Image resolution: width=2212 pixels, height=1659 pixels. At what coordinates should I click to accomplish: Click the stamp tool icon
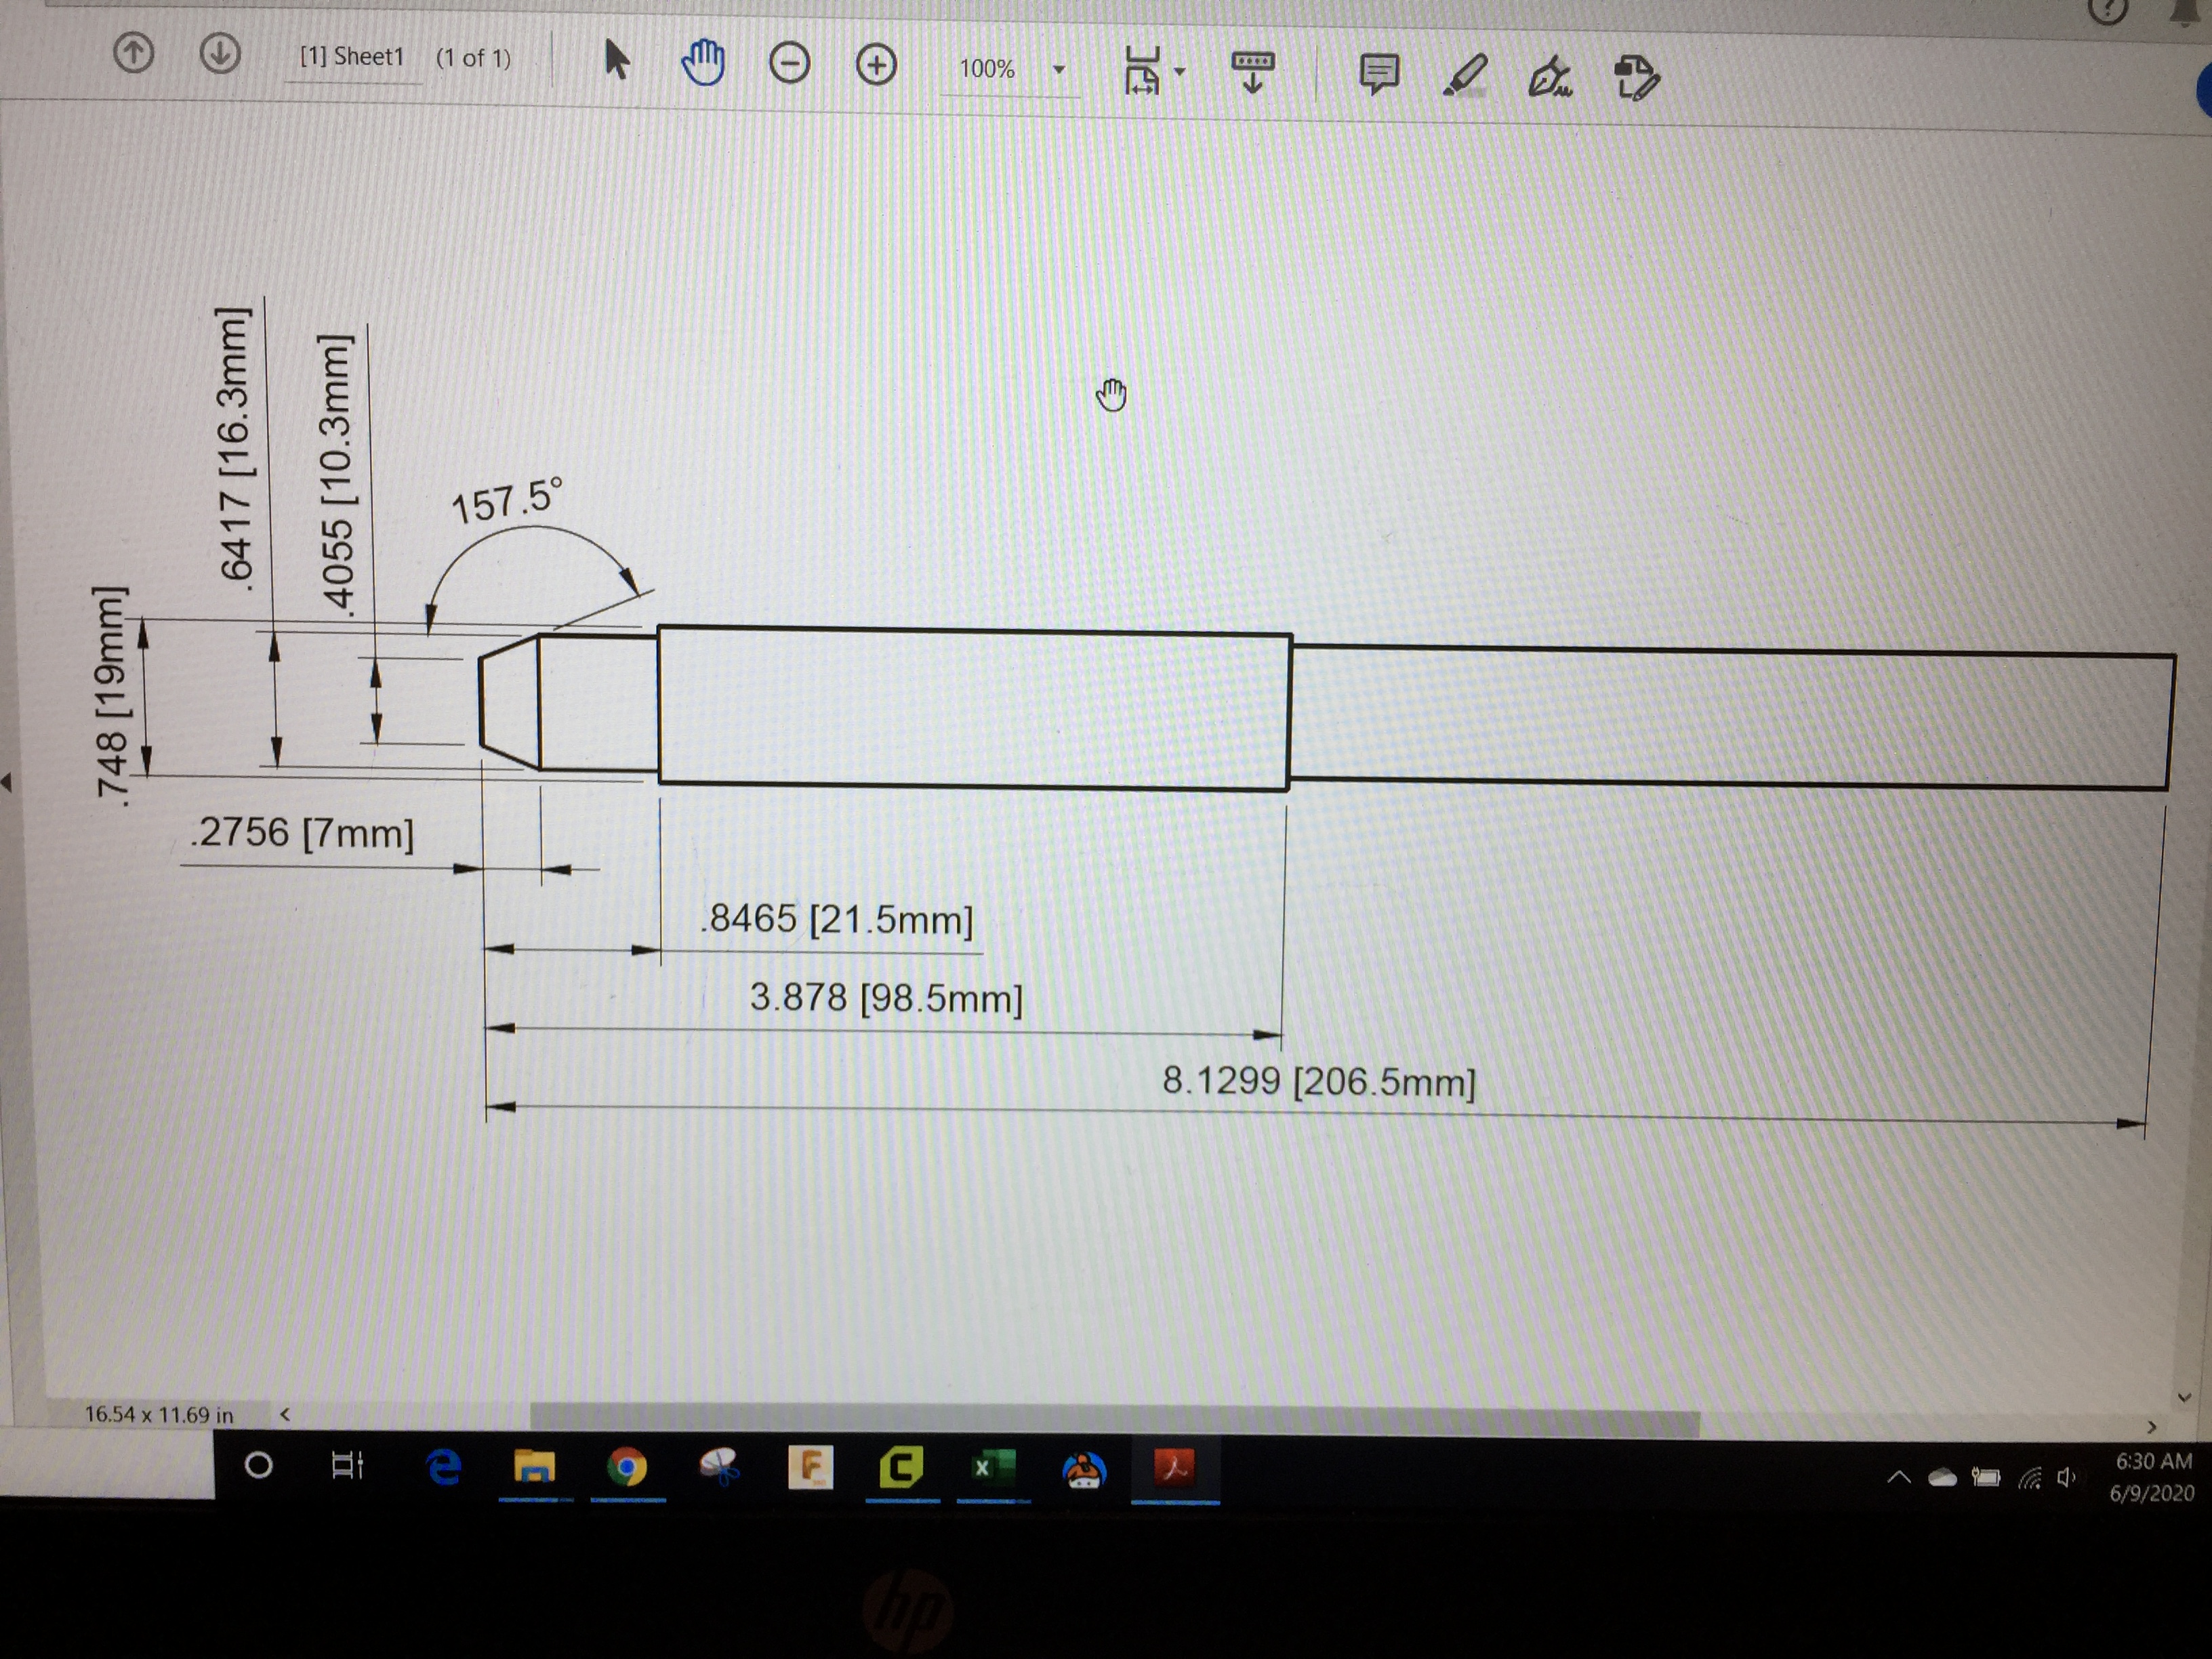(x=1637, y=78)
